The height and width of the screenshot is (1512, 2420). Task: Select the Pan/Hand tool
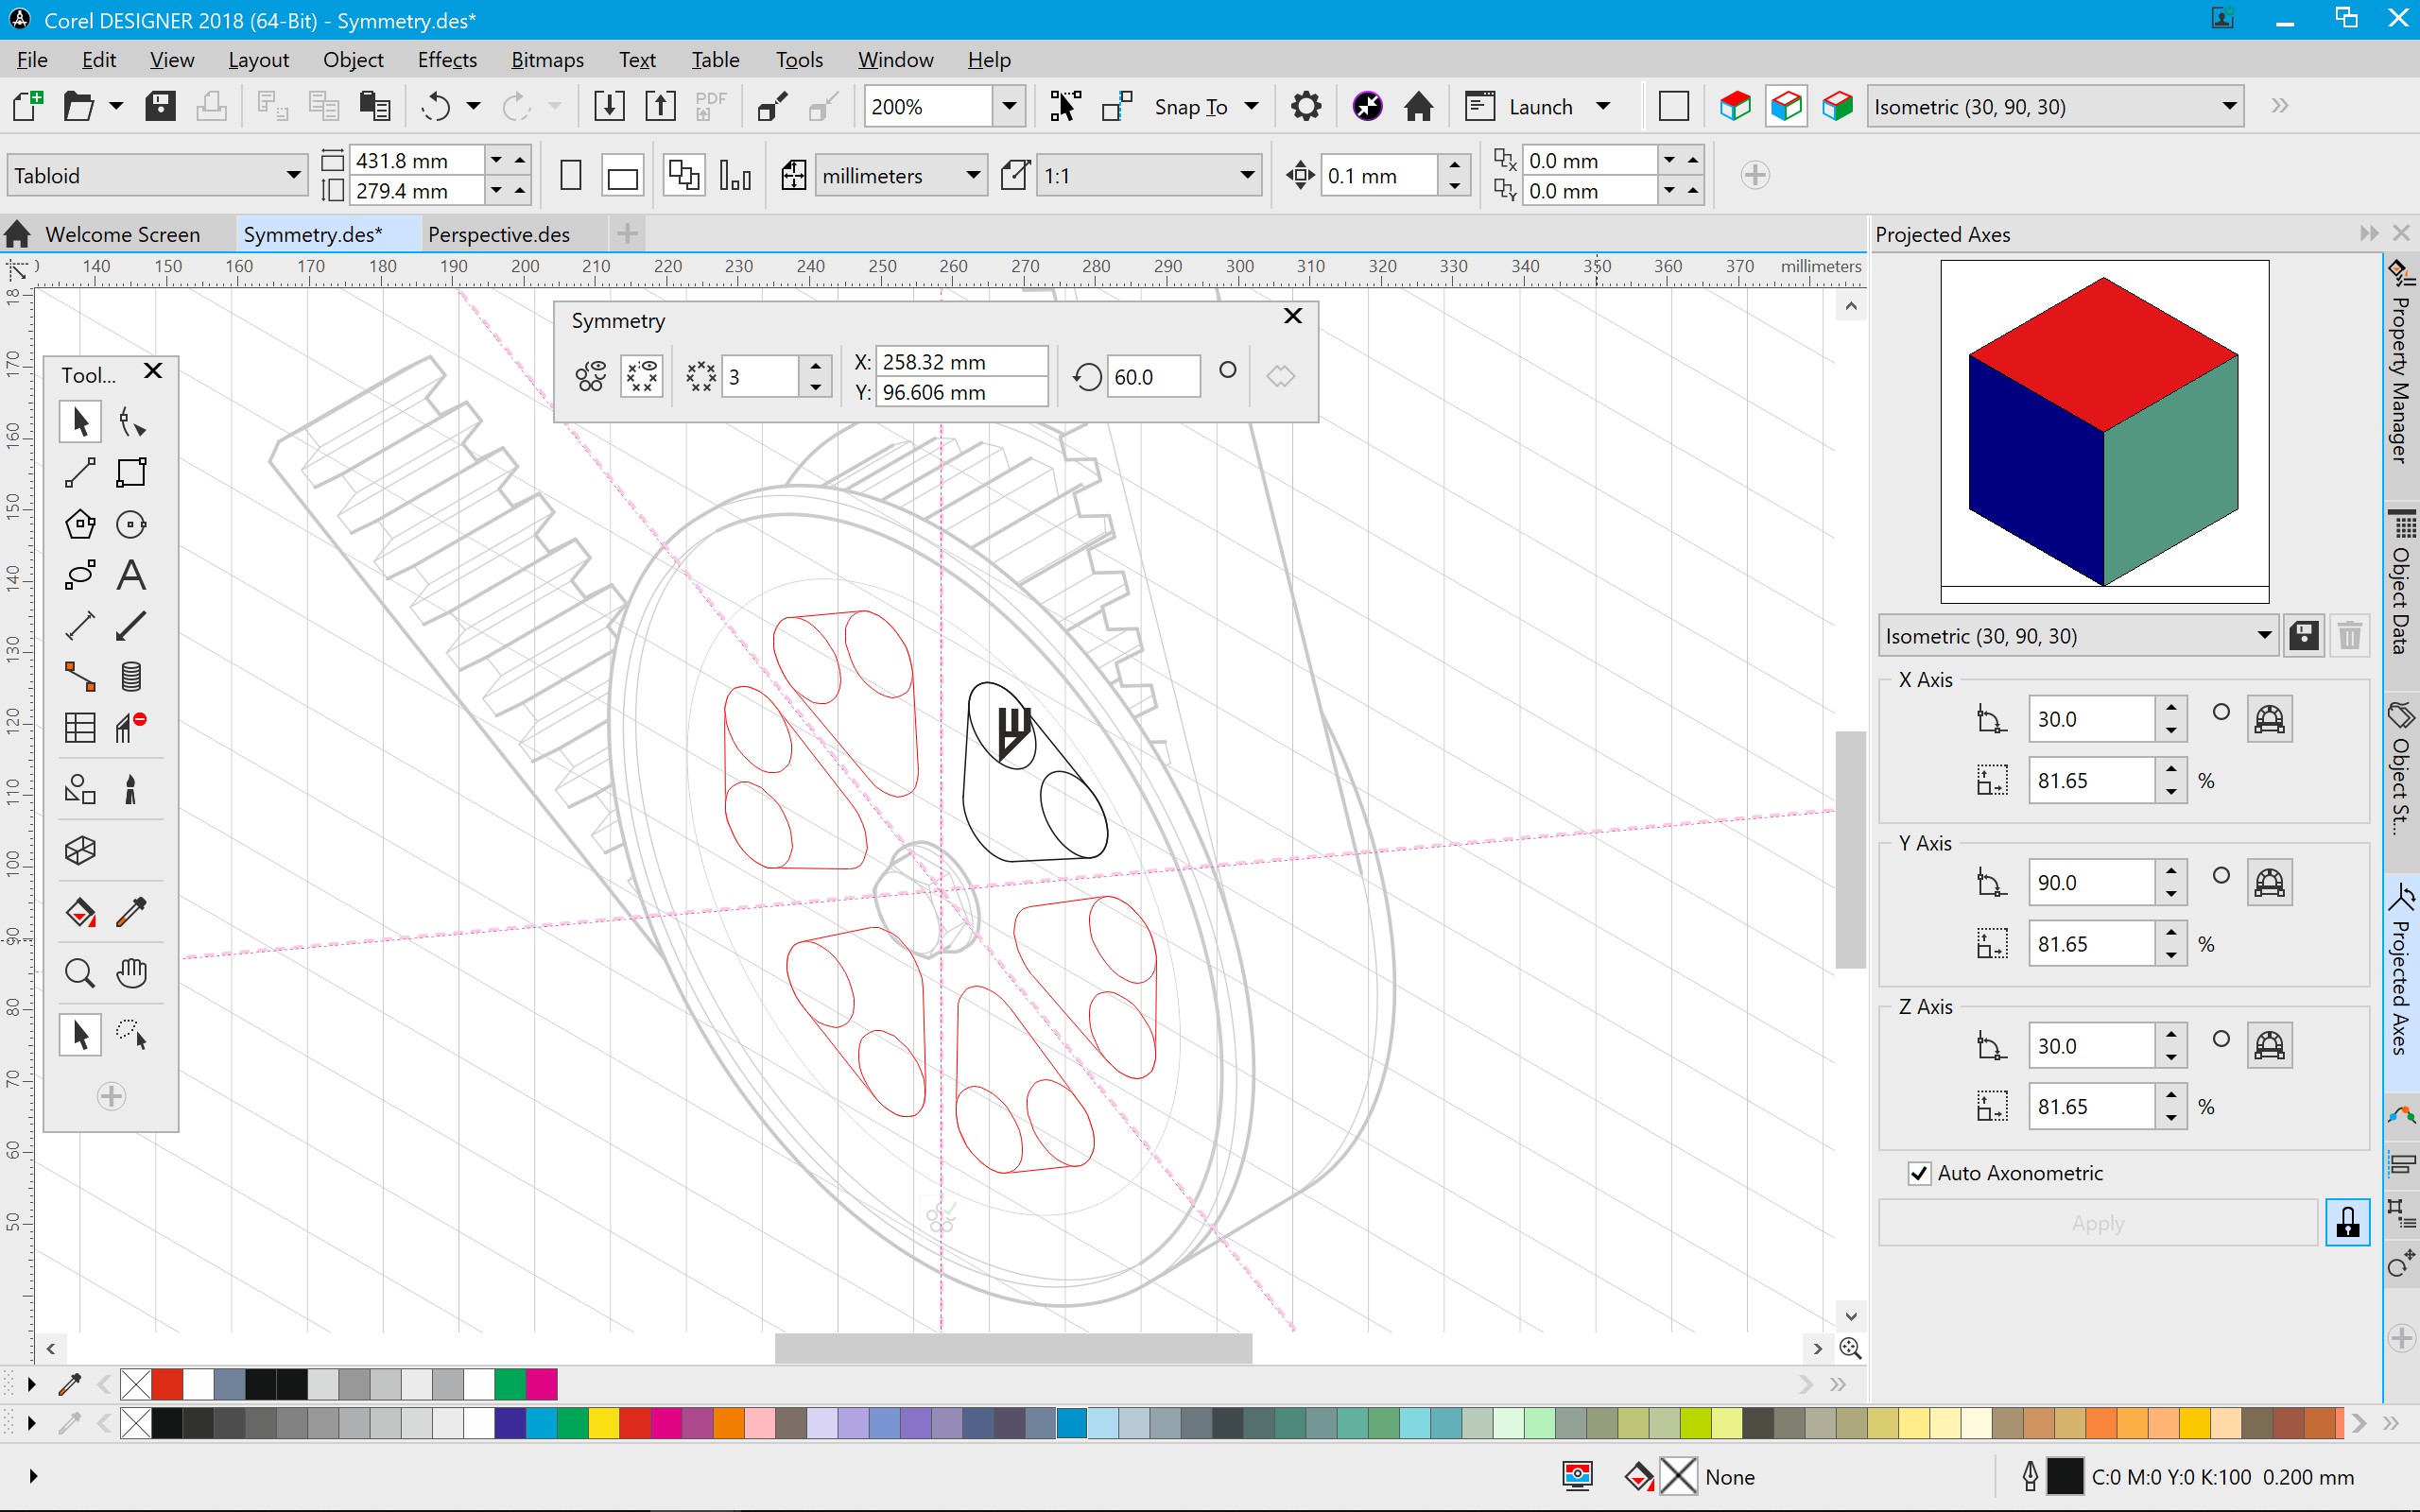[130, 972]
